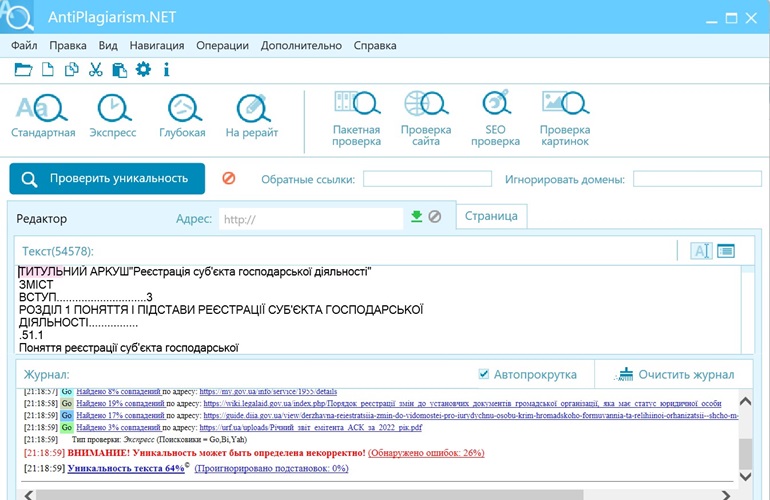Open Проверка картинок
The image size is (770, 500).
pos(565,118)
